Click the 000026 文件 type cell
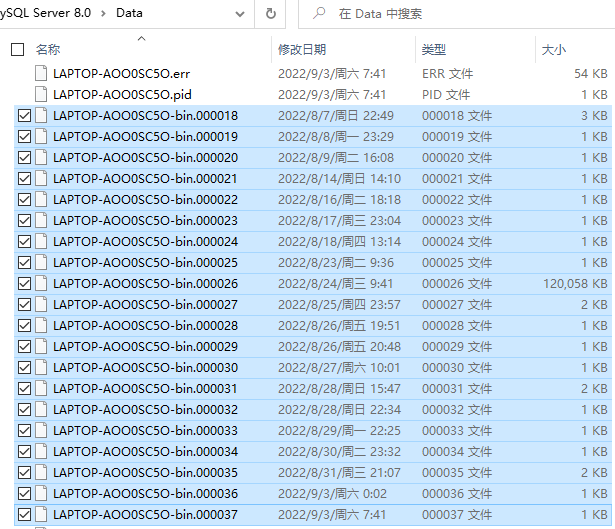The width and height of the screenshot is (615, 529). point(457,284)
